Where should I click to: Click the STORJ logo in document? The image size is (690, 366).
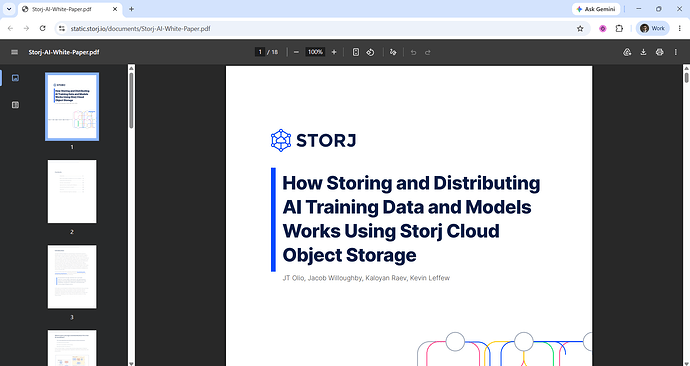313,140
